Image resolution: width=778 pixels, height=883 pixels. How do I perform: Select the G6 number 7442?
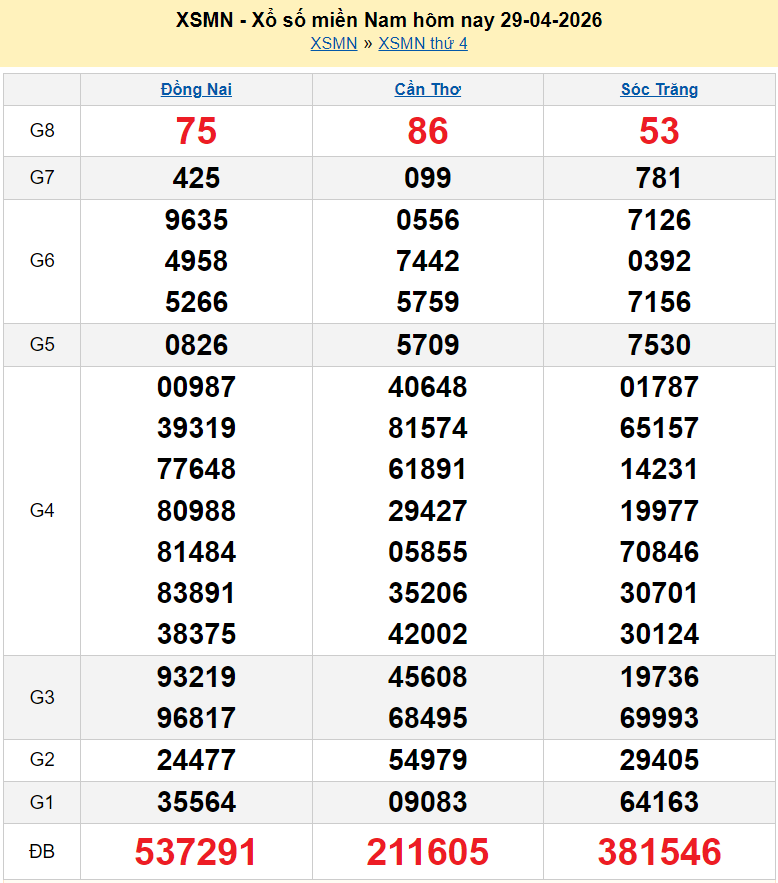(x=427, y=261)
